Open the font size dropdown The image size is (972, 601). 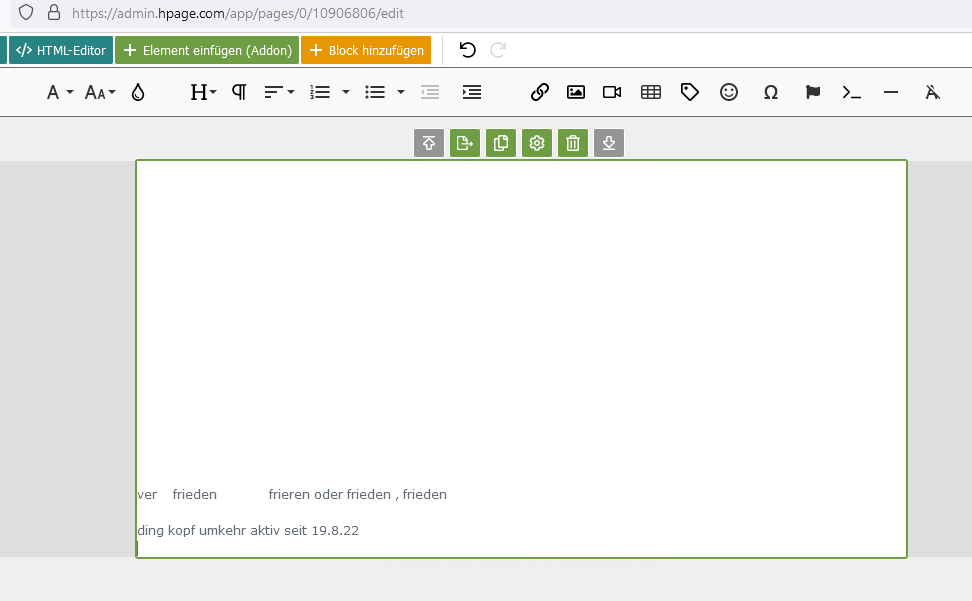pyautogui.click(x=100, y=92)
